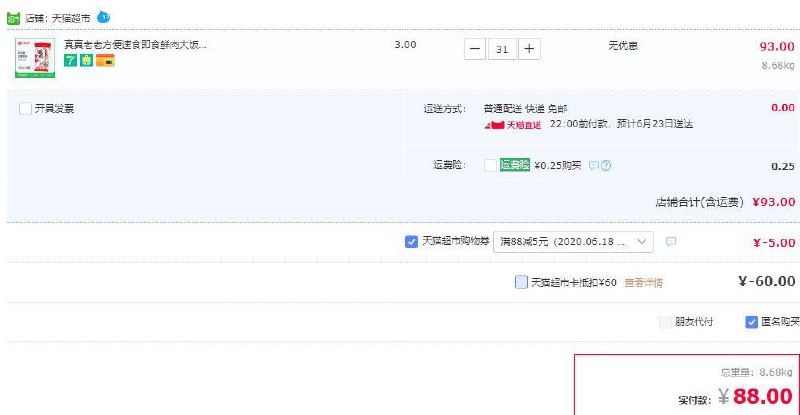Click the green 运费险 label badge

point(515,164)
